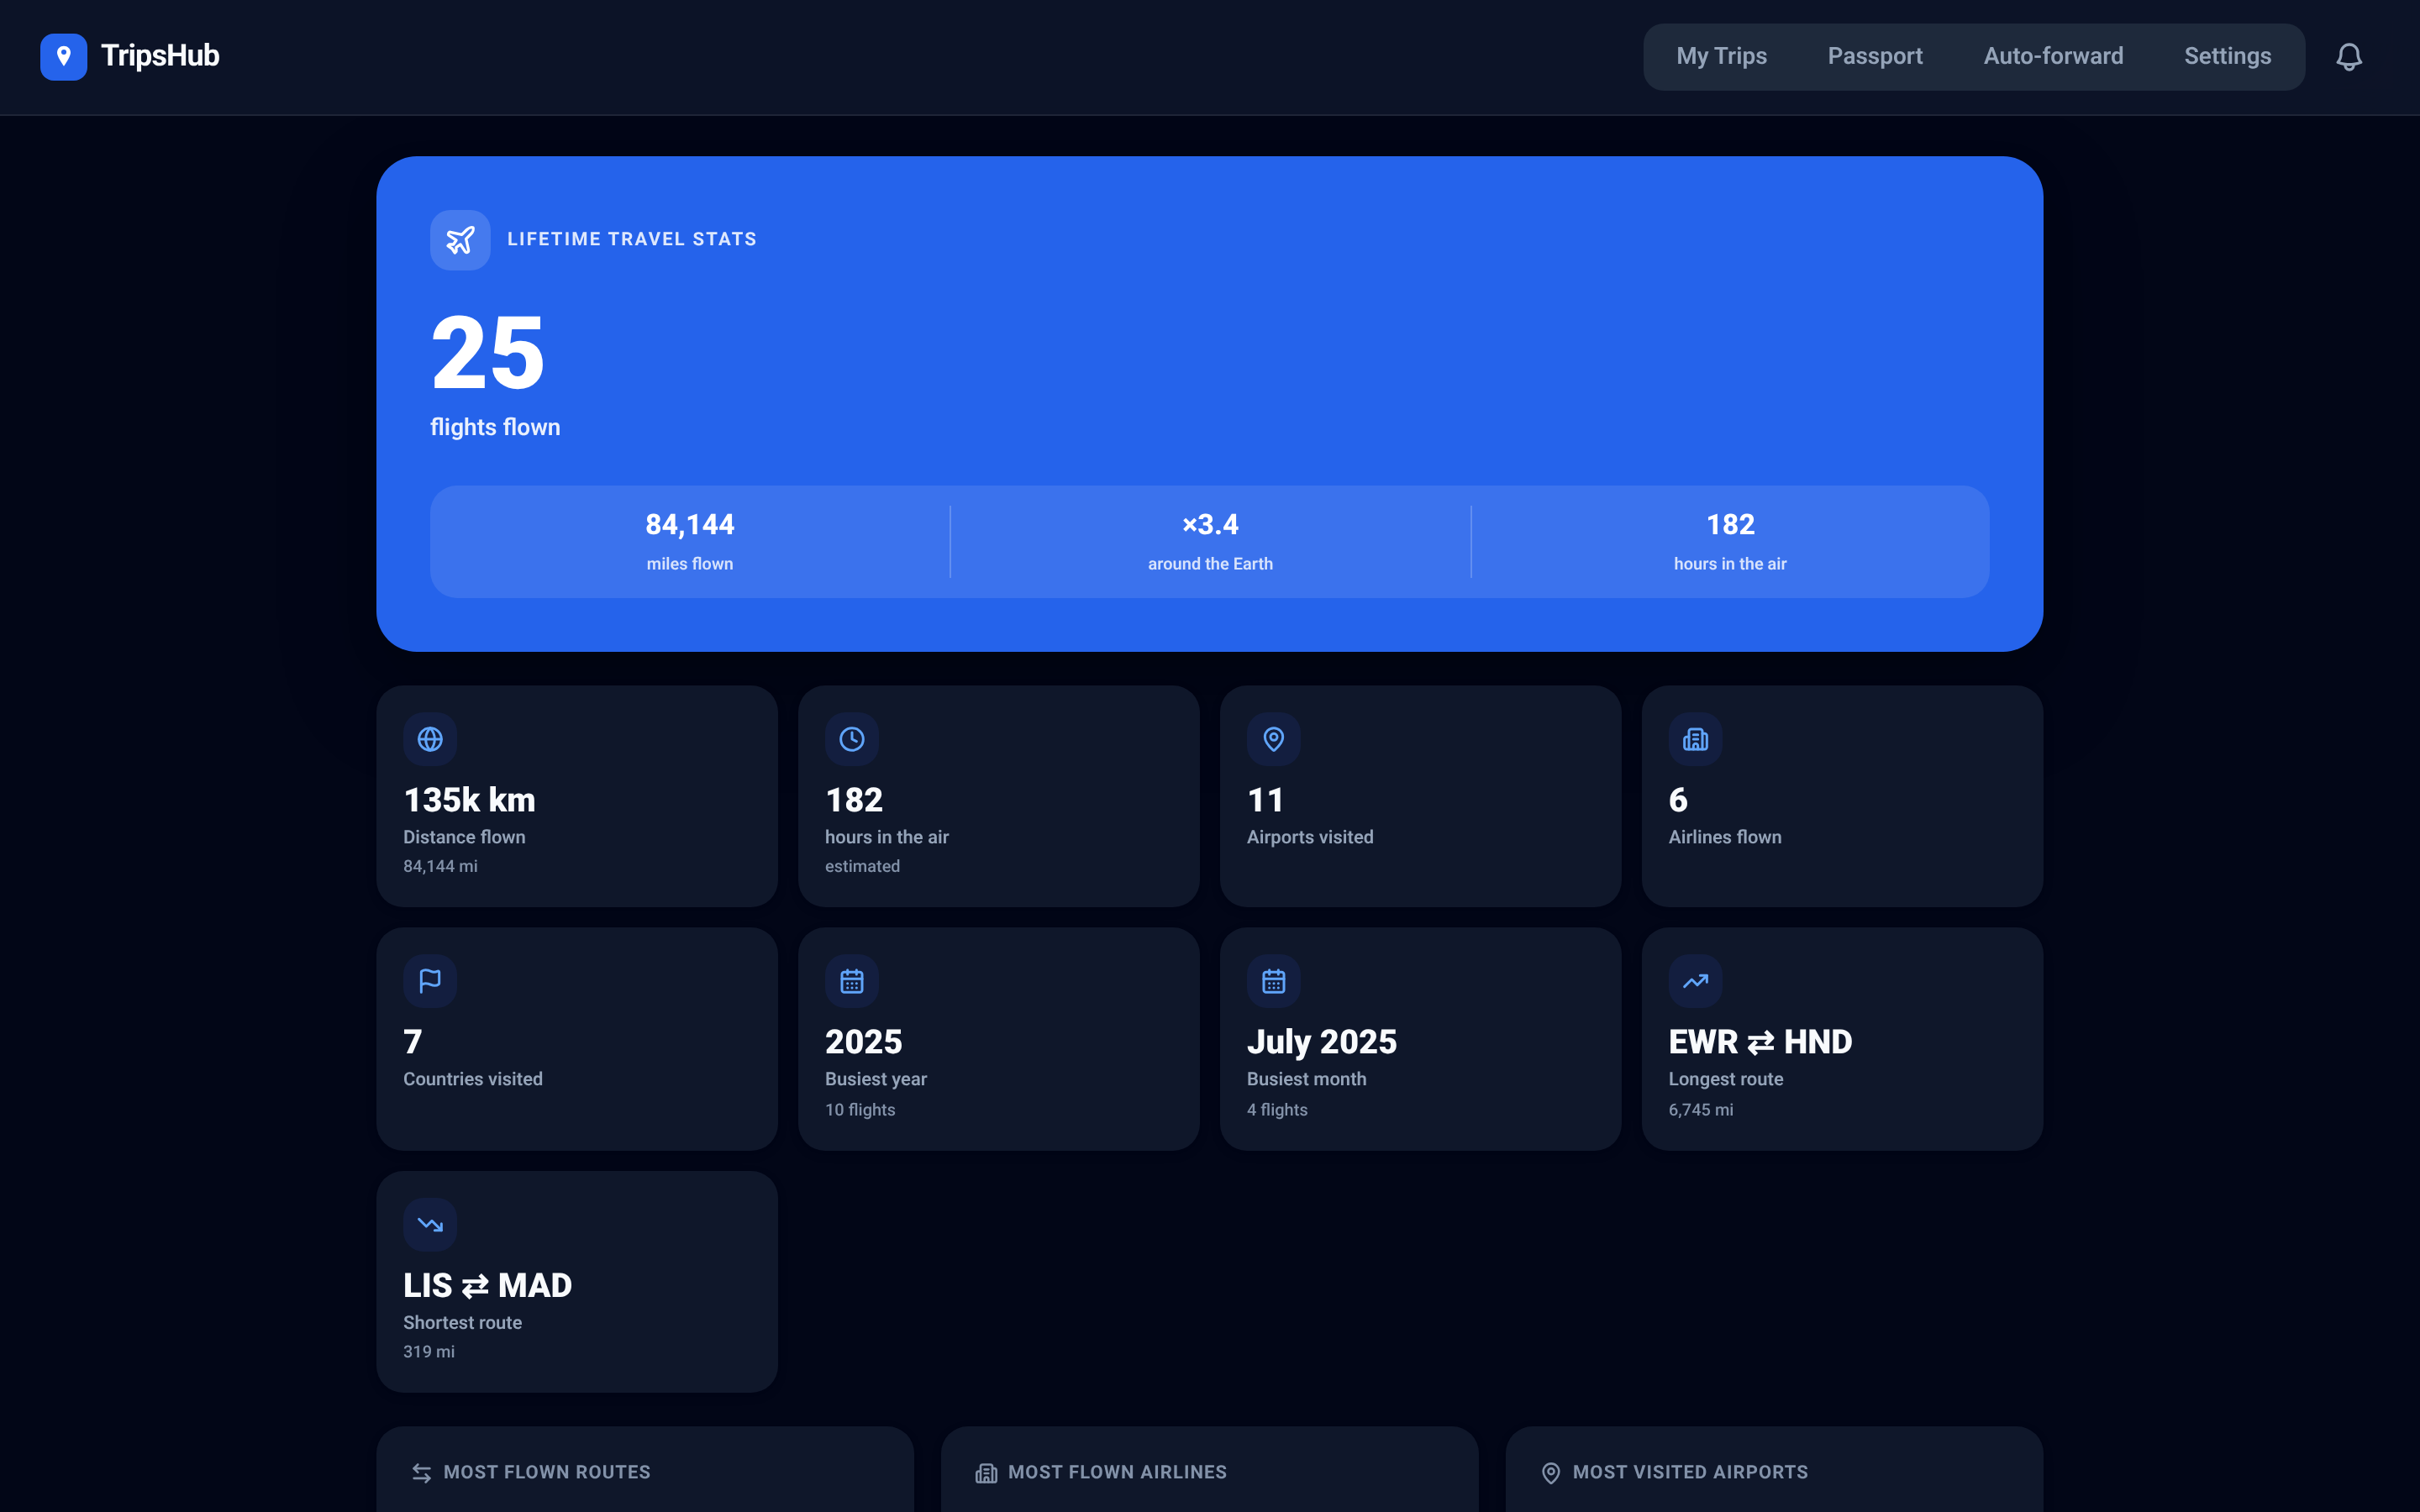The width and height of the screenshot is (2420, 1512).
Task: Click the 25 flights flown number
Action: (x=488, y=352)
